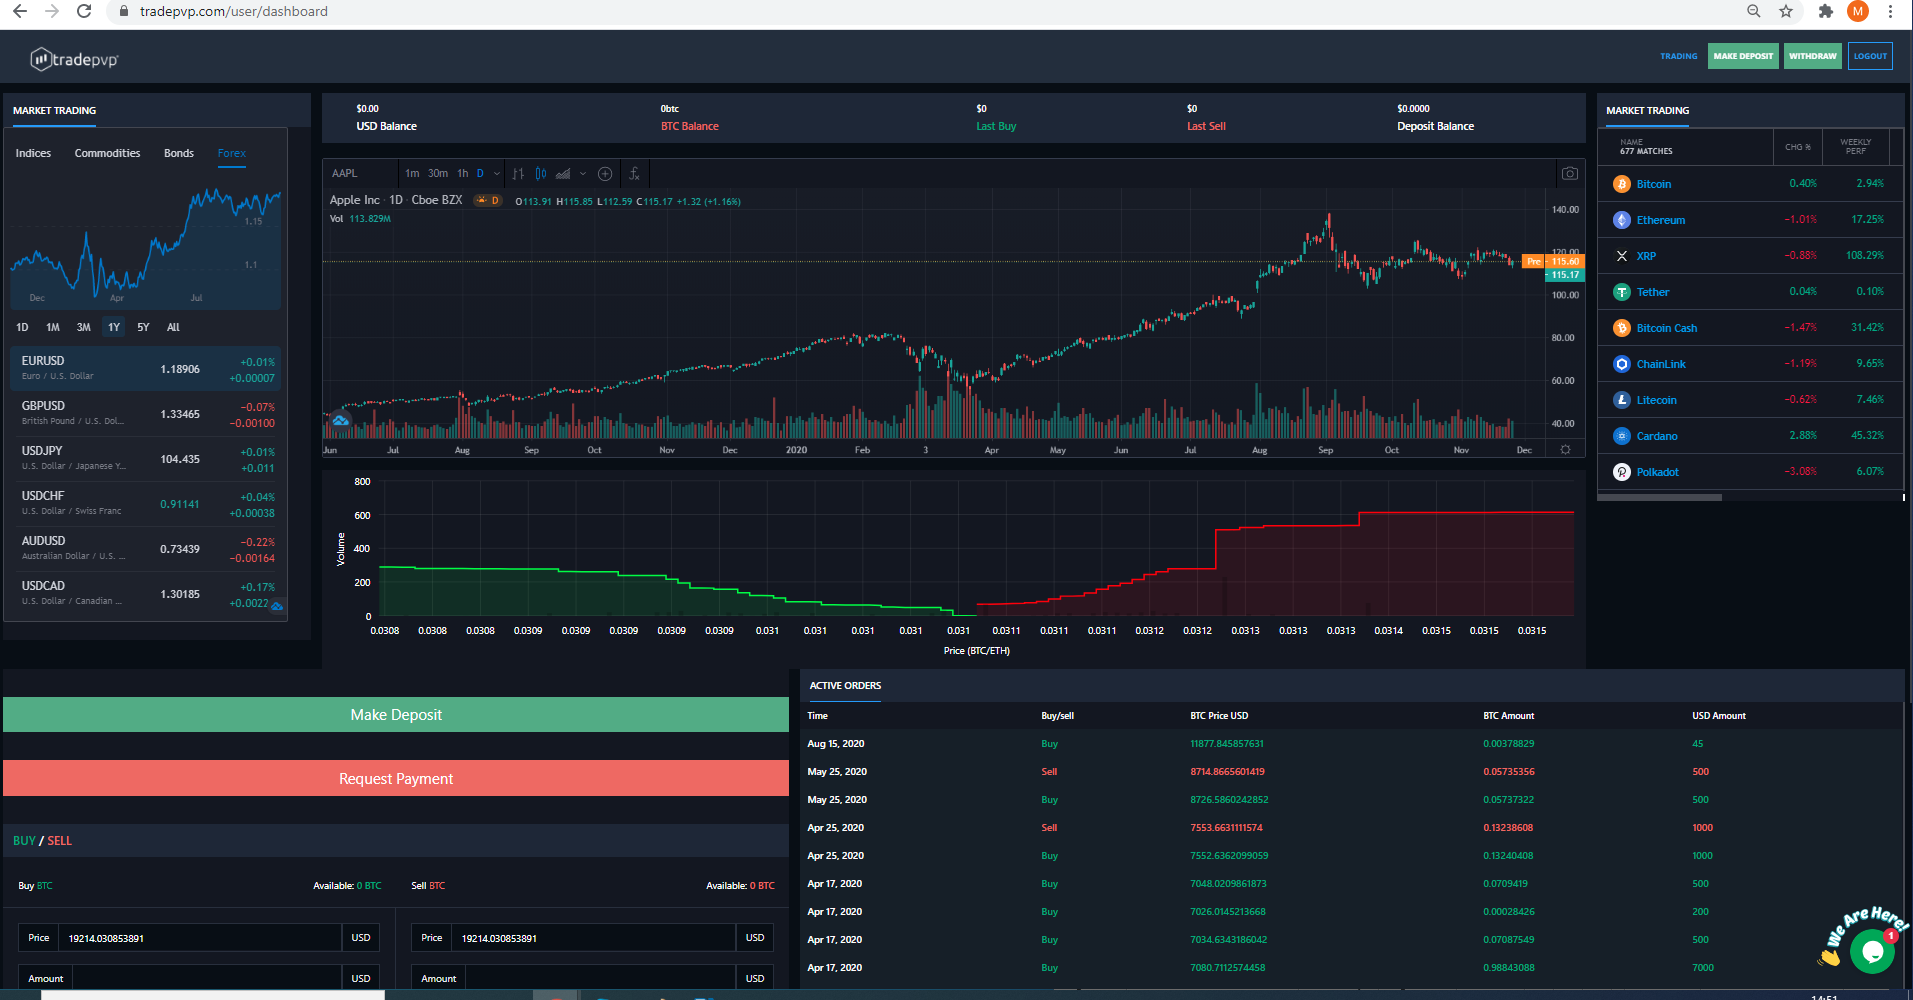Image resolution: width=1913 pixels, height=1000 pixels.
Task: Set chart interval to 1h
Action: 463,173
